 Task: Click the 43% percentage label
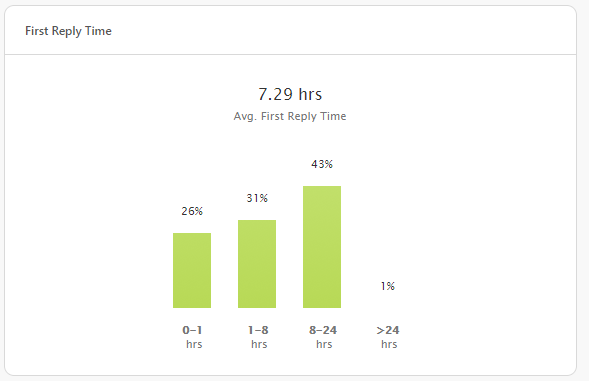(322, 164)
